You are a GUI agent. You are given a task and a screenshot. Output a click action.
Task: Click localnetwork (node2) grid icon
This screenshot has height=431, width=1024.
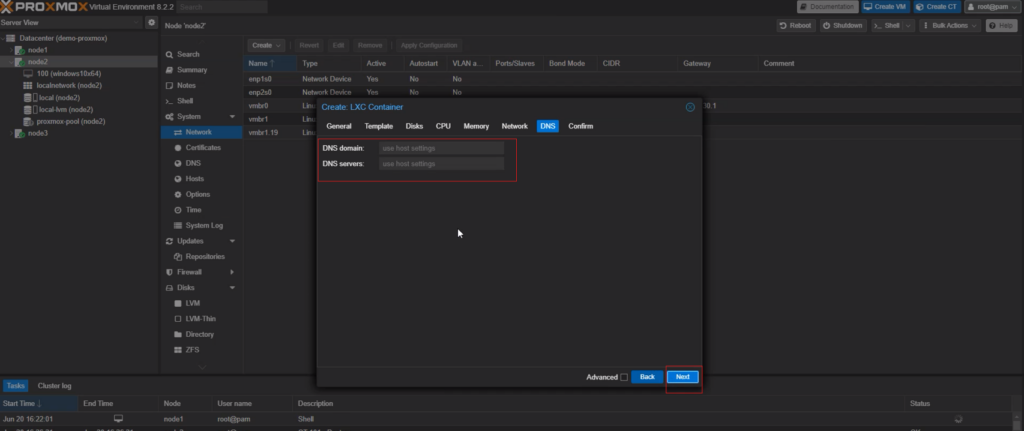pyautogui.click(x=27, y=86)
